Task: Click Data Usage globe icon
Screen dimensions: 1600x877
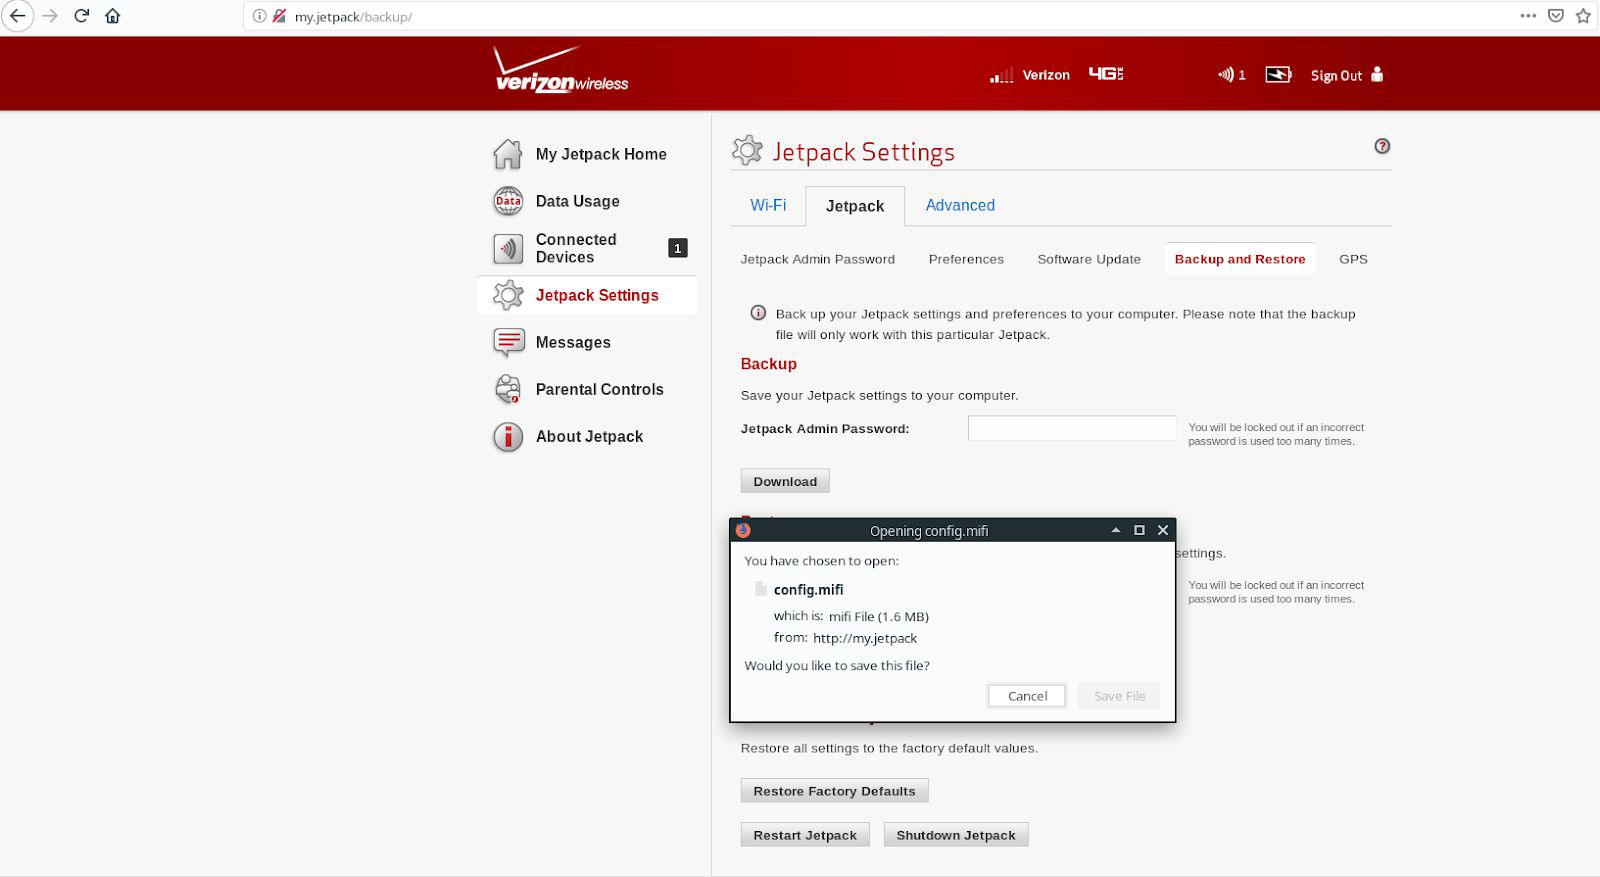Action: pos(508,201)
